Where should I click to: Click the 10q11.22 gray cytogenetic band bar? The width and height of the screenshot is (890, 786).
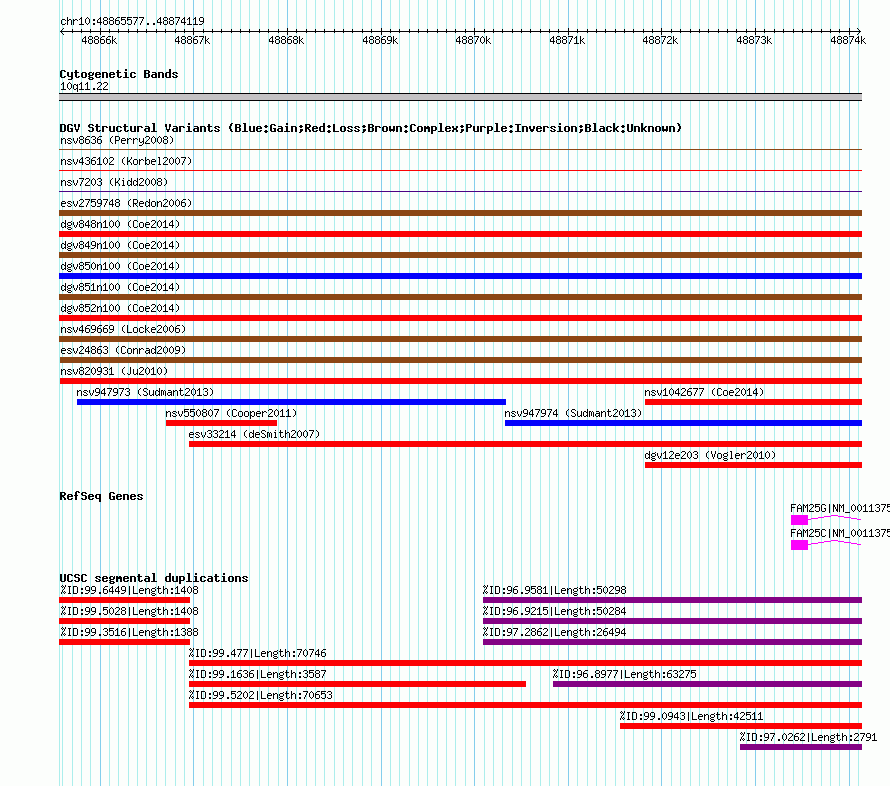(460, 97)
